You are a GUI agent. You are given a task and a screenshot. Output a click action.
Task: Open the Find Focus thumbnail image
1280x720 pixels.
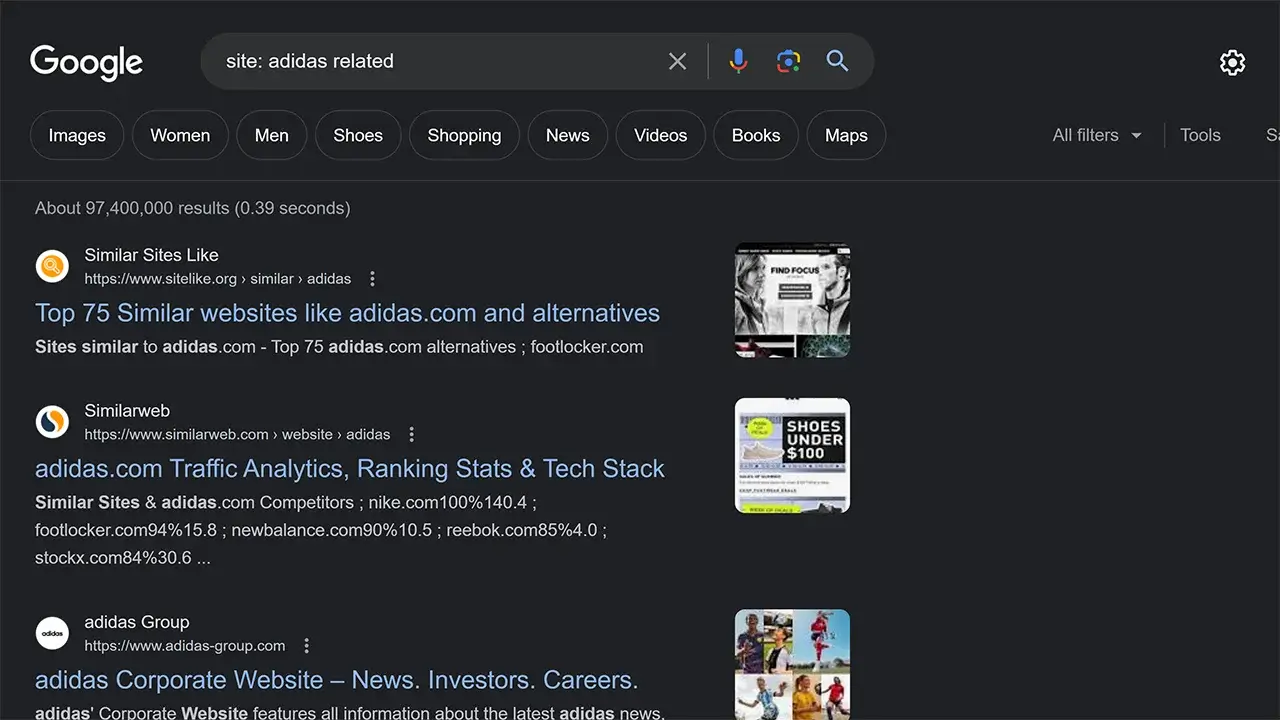click(792, 300)
